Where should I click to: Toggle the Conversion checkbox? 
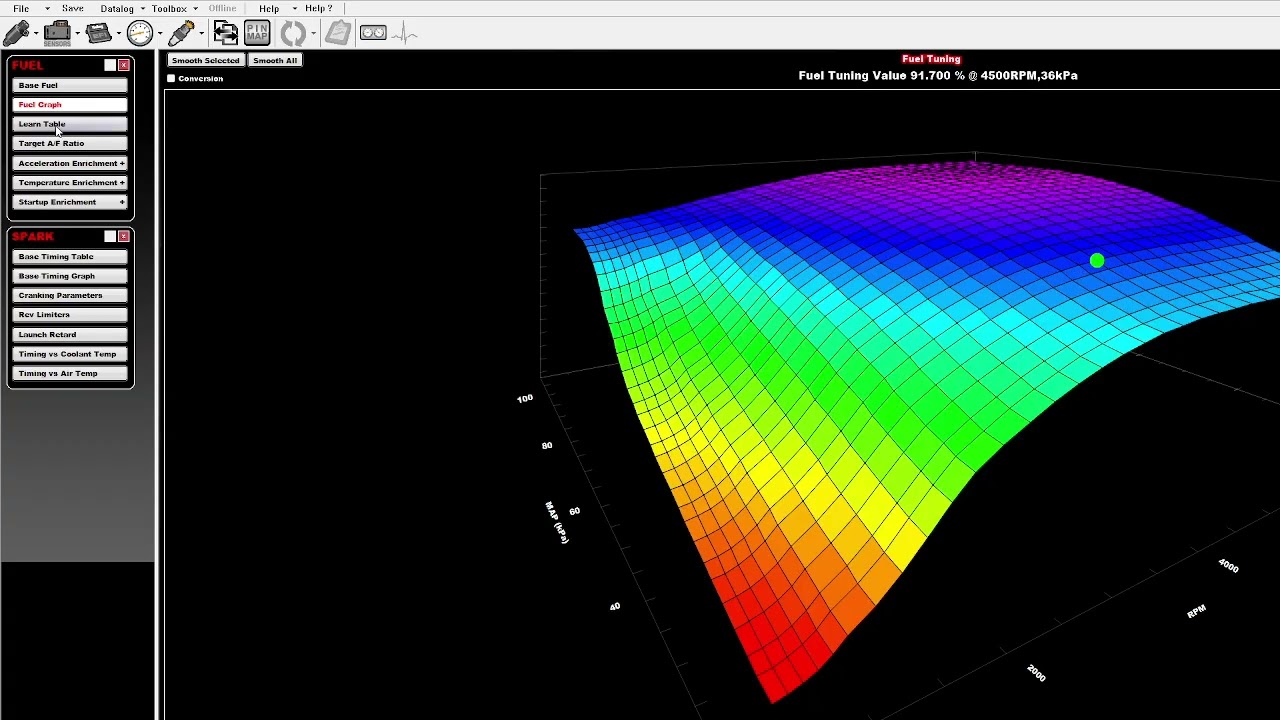pyautogui.click(x=171, y=78)
